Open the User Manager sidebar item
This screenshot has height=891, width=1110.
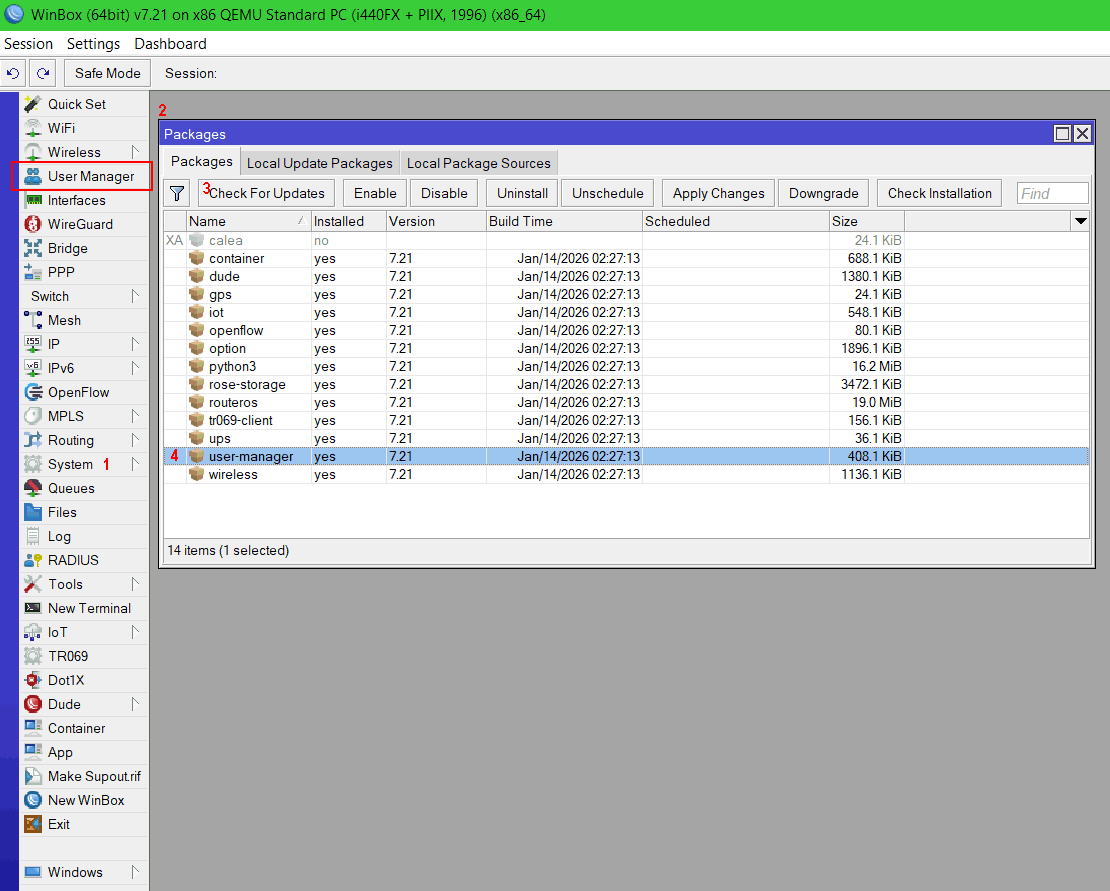click(90, 176)
